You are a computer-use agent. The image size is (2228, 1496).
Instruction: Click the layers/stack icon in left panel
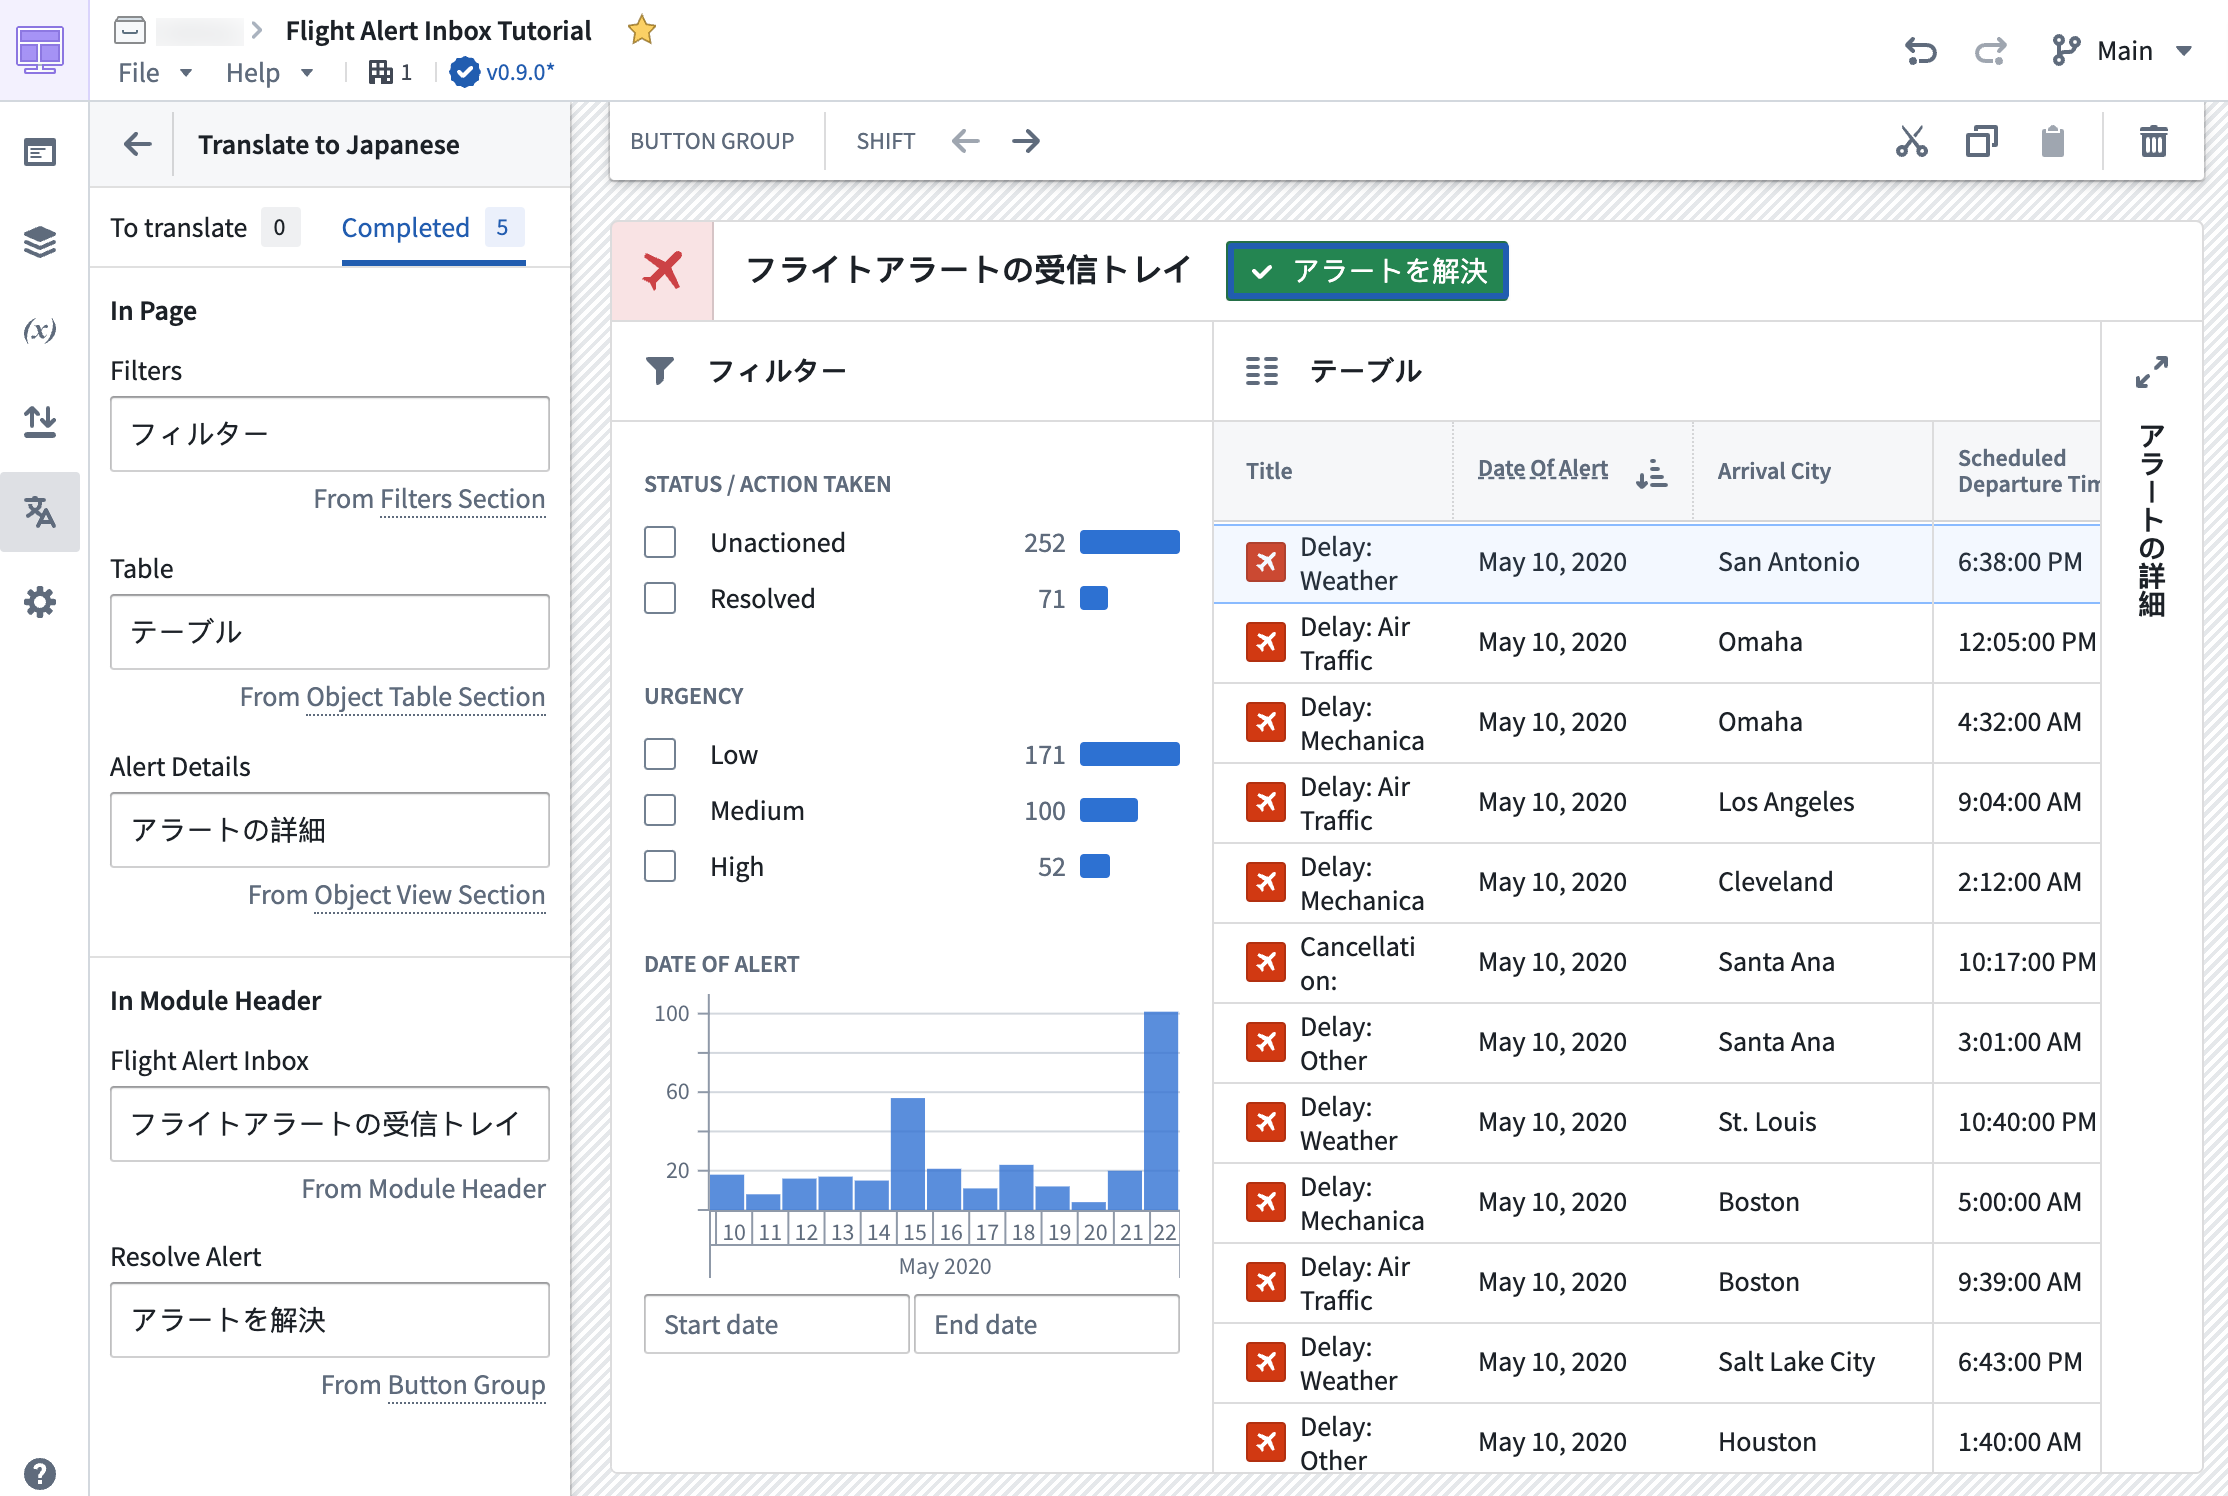[x=42, y=240]
